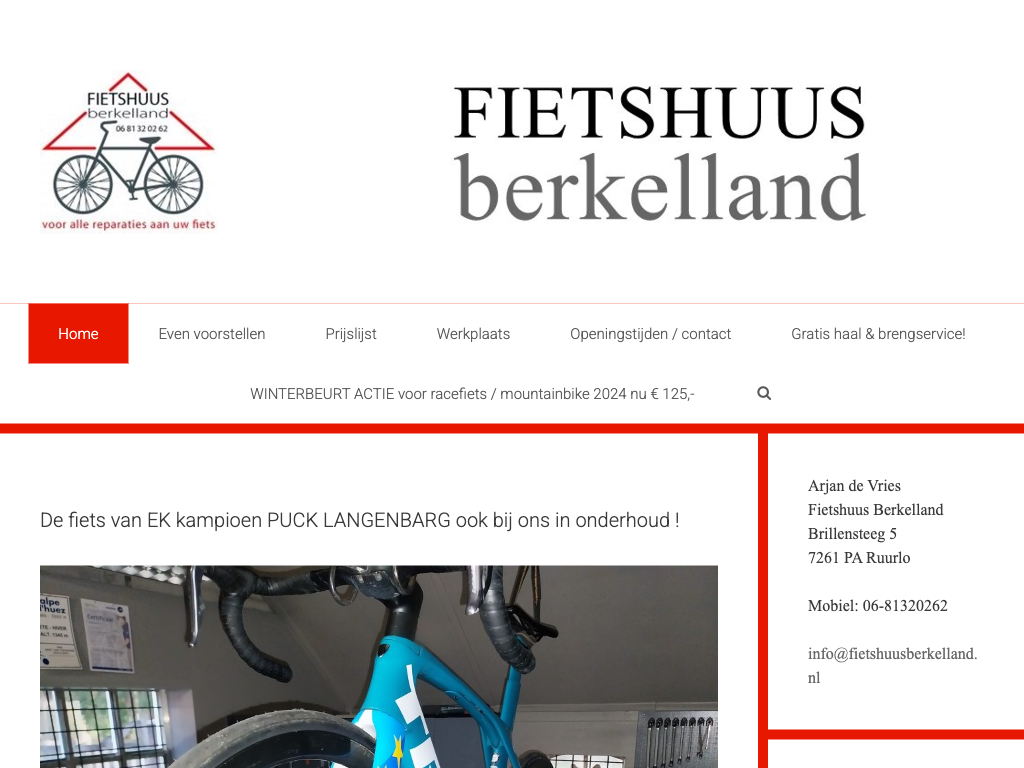Screen dimensions: 1024x768
Task: Click the search magnifier icon
Action: (764, 393)
